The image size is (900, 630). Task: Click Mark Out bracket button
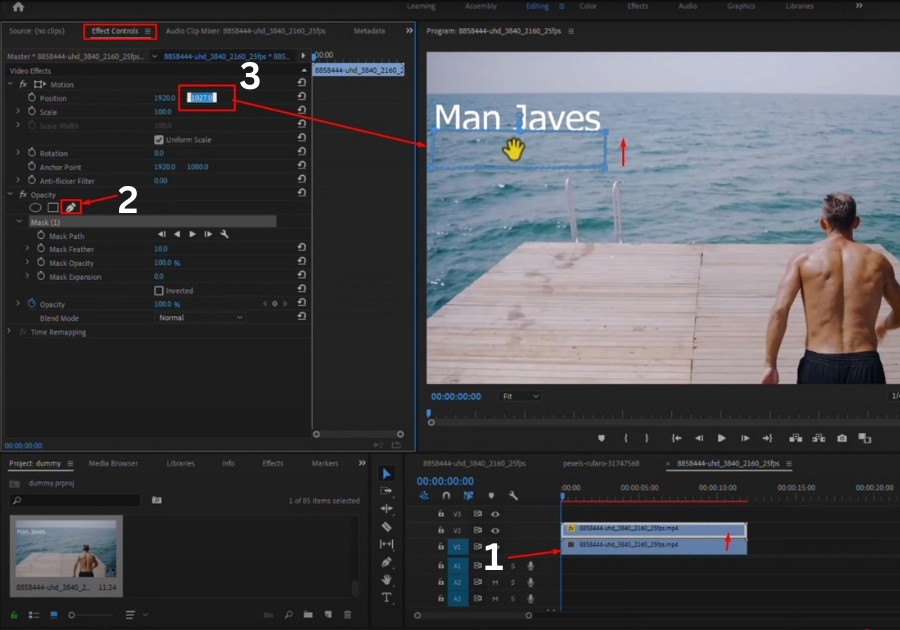[x=647, y=438]
